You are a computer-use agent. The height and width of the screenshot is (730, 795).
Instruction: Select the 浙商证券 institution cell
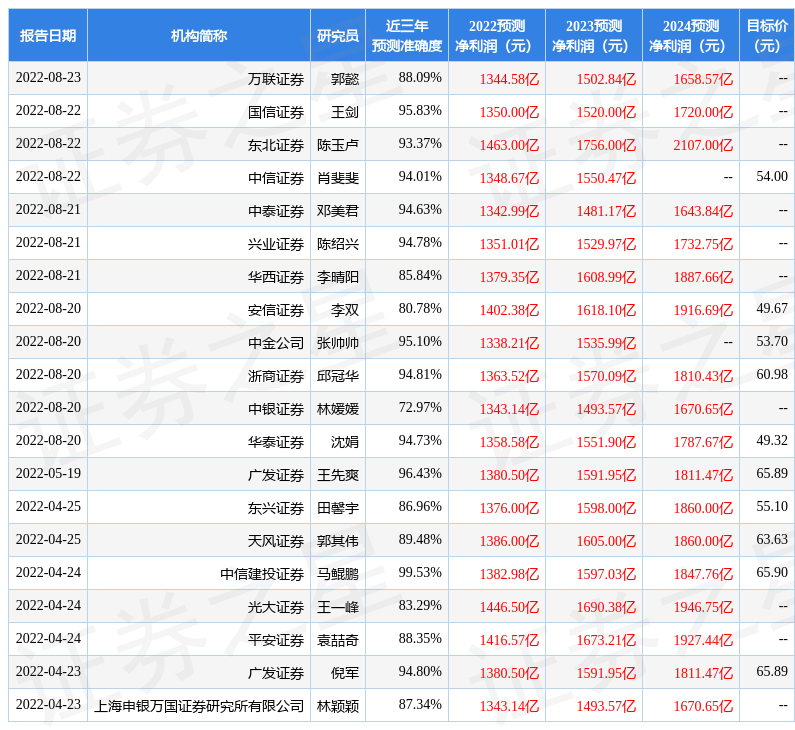click(199, 375)
